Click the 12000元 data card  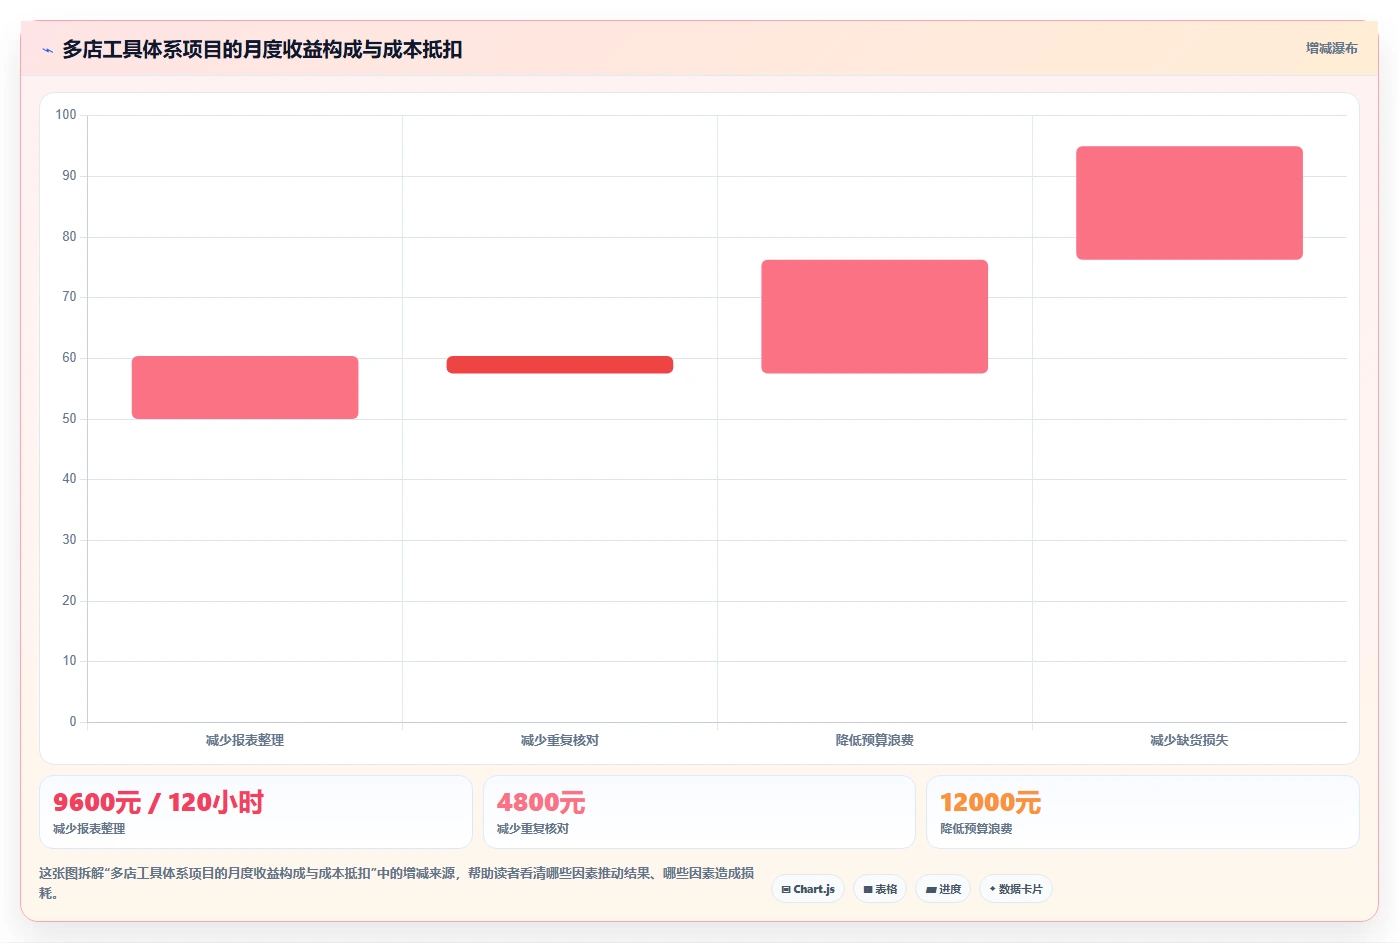pos(1143,812)
